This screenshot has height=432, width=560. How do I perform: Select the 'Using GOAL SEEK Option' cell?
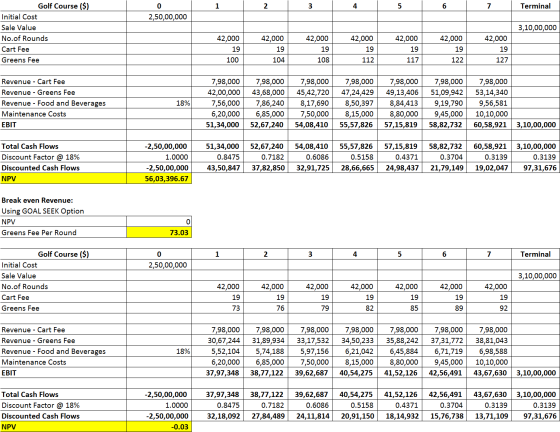tap(43, 211)
